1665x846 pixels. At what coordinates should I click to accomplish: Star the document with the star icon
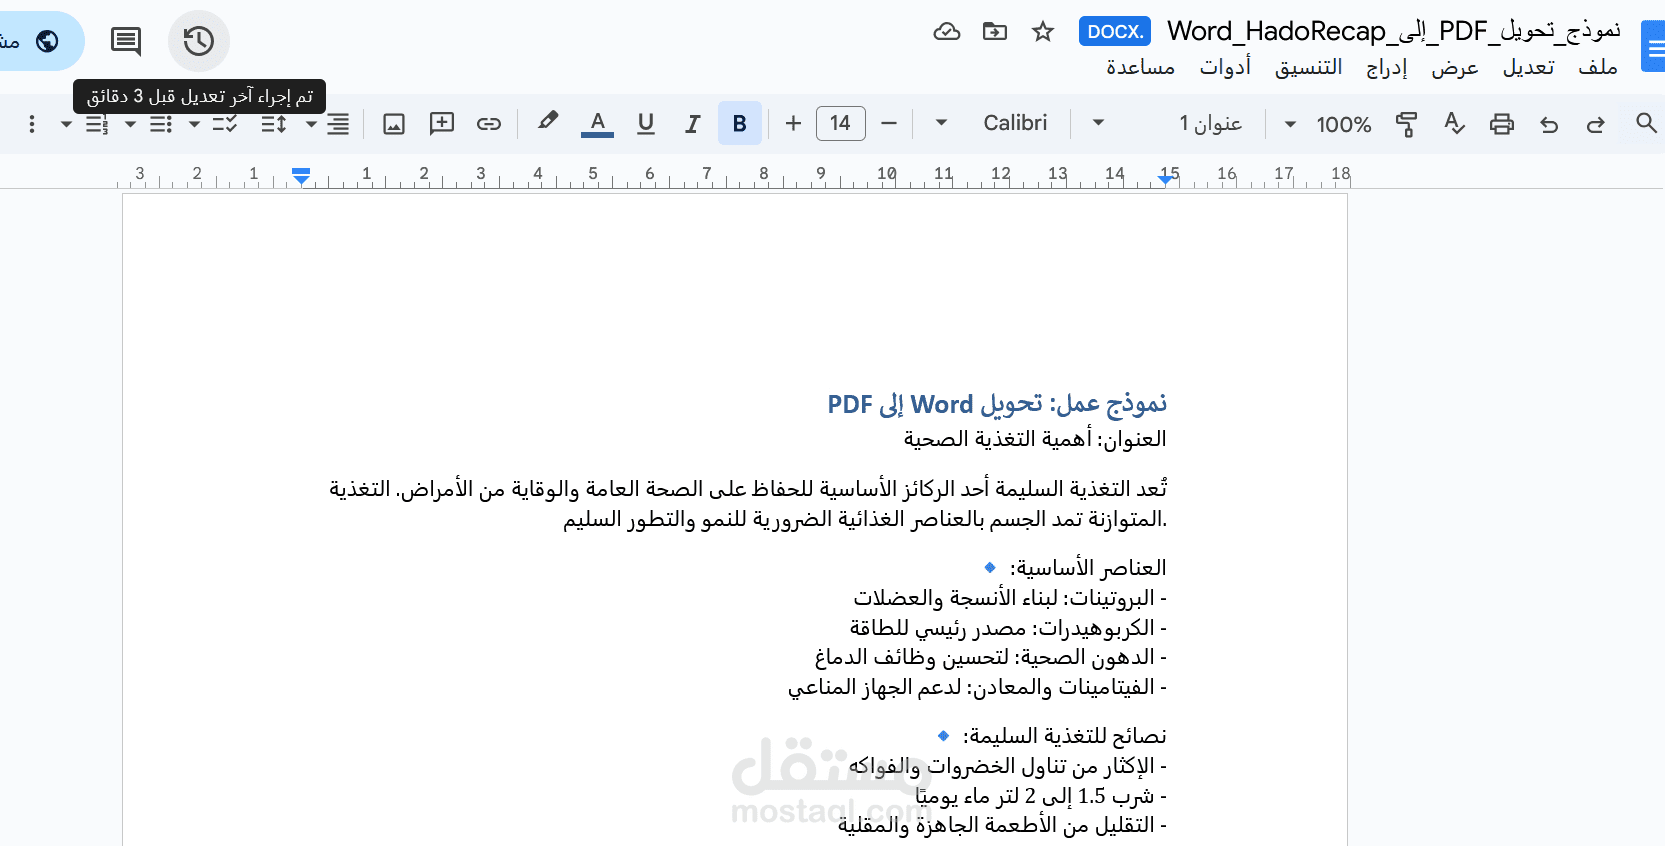click(1043, 31)
